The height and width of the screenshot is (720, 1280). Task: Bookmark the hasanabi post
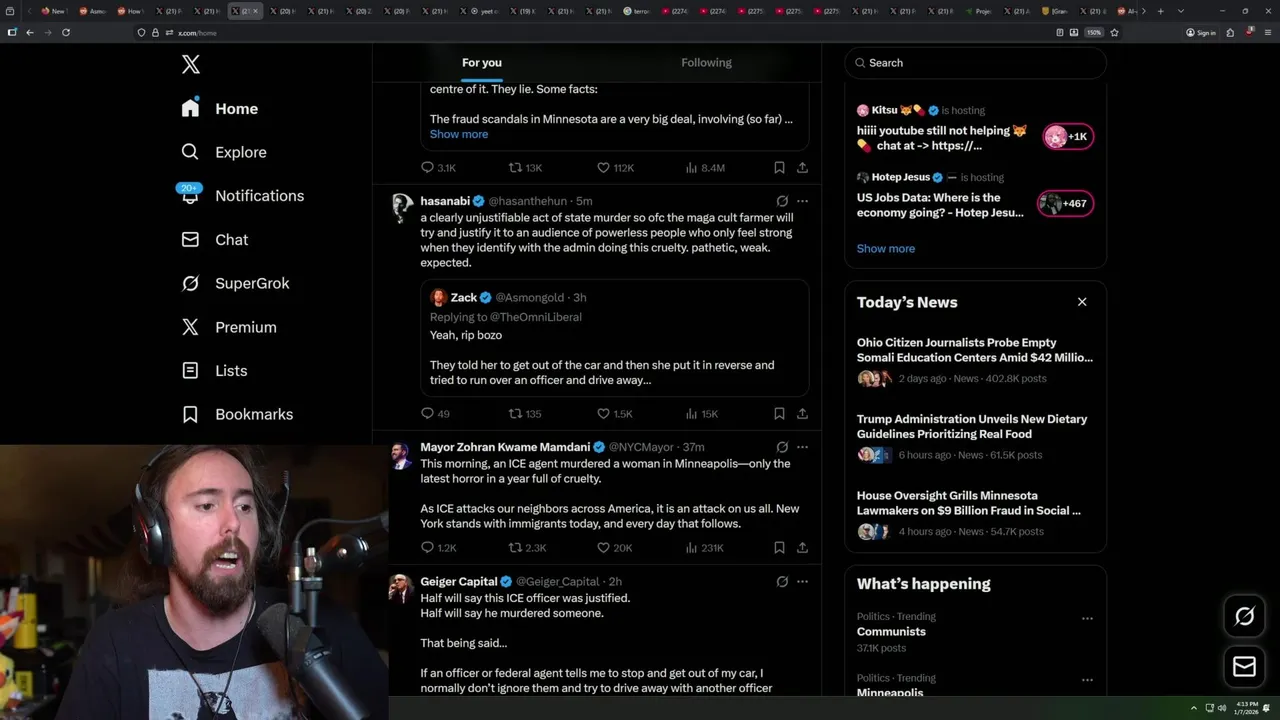tap(779, 414)
